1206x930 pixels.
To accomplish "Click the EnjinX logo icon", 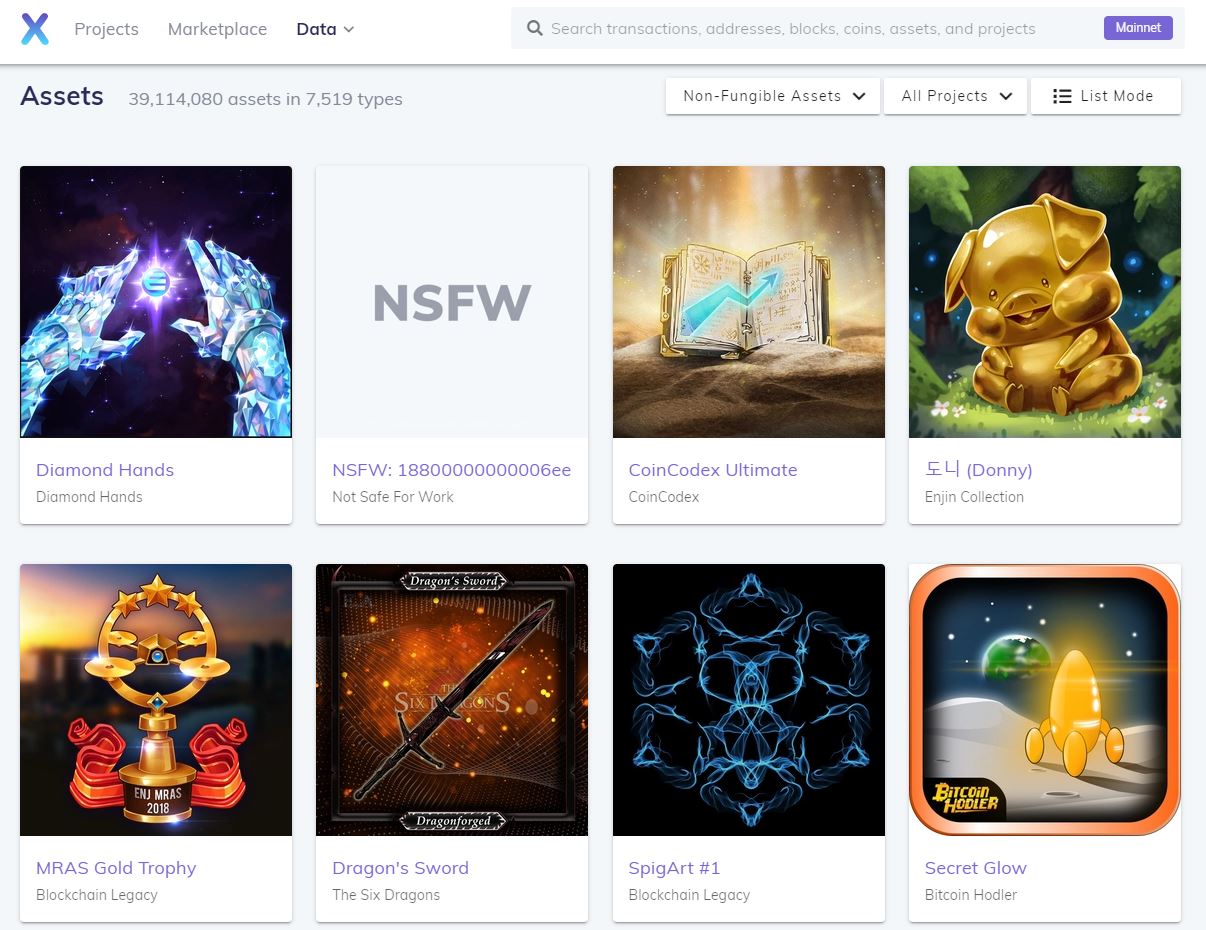I will point(35,29).
